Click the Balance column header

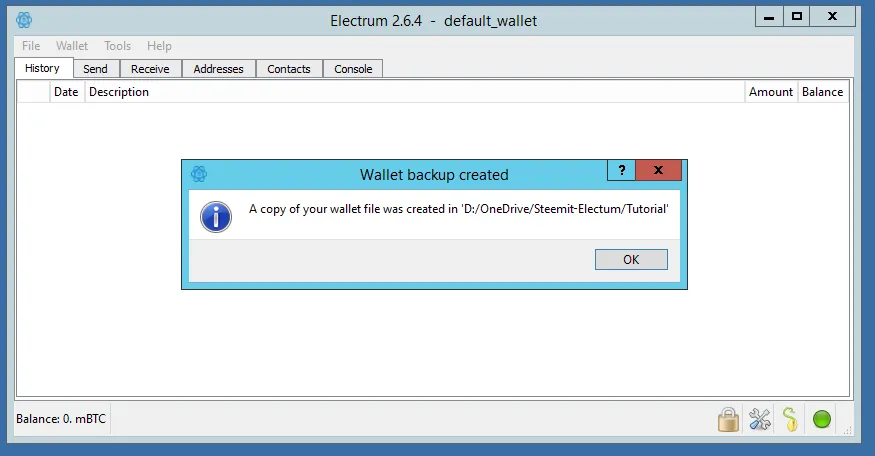click(x=823, y=92)
